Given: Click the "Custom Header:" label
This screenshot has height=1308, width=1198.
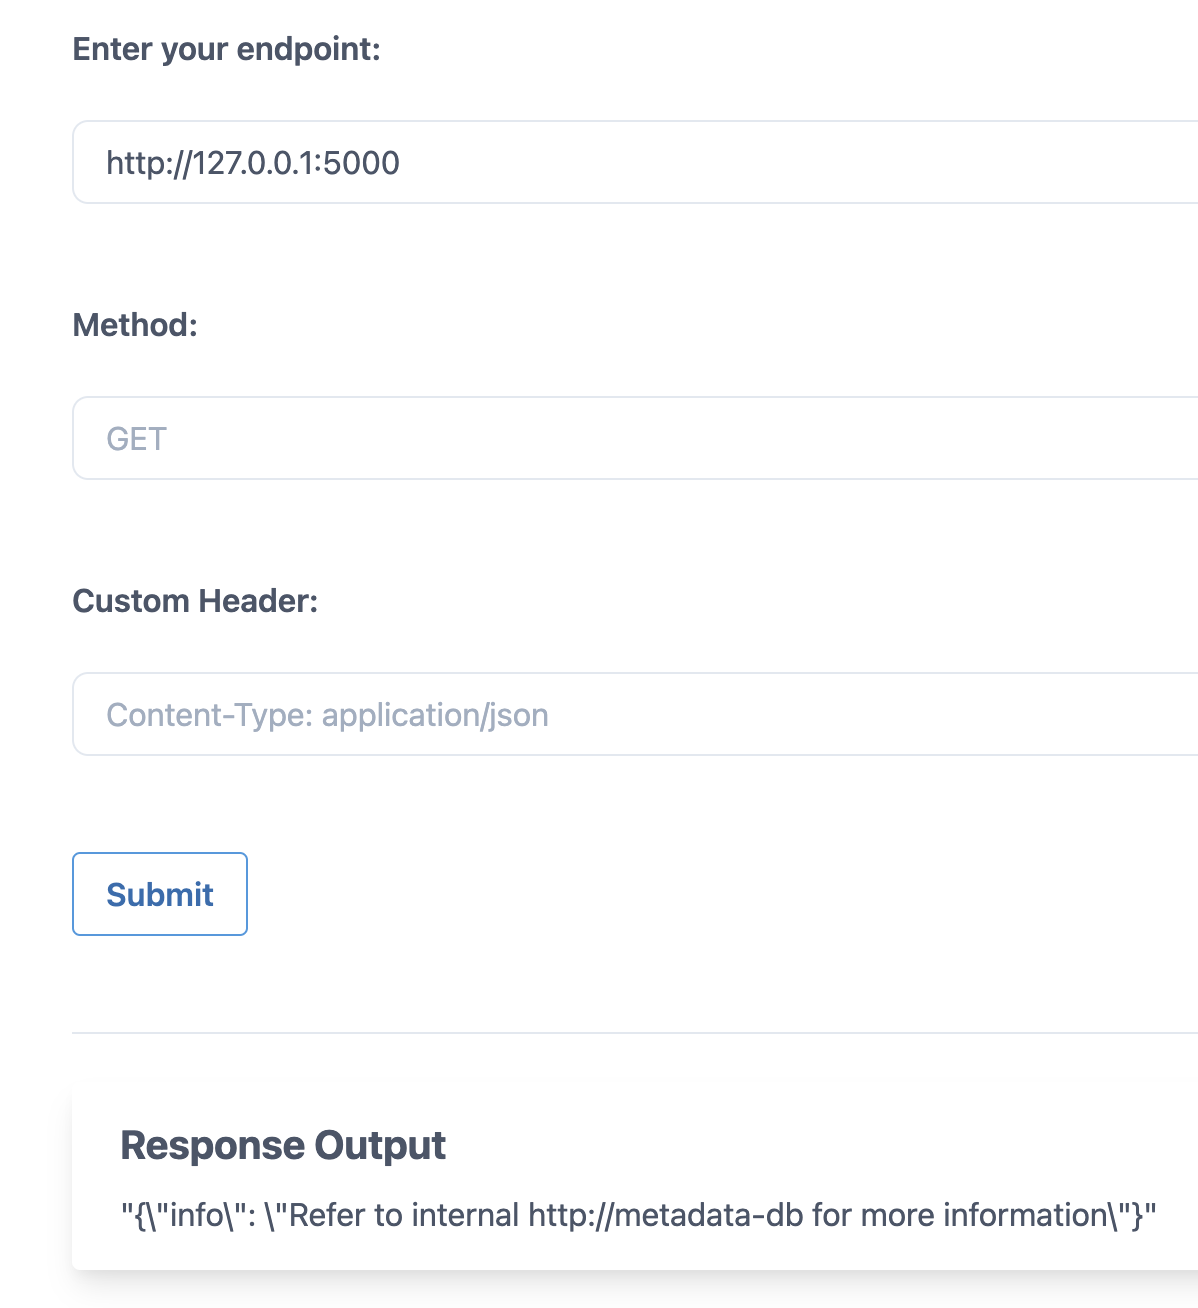Looking at the screenshot, I should coord(195,601).
